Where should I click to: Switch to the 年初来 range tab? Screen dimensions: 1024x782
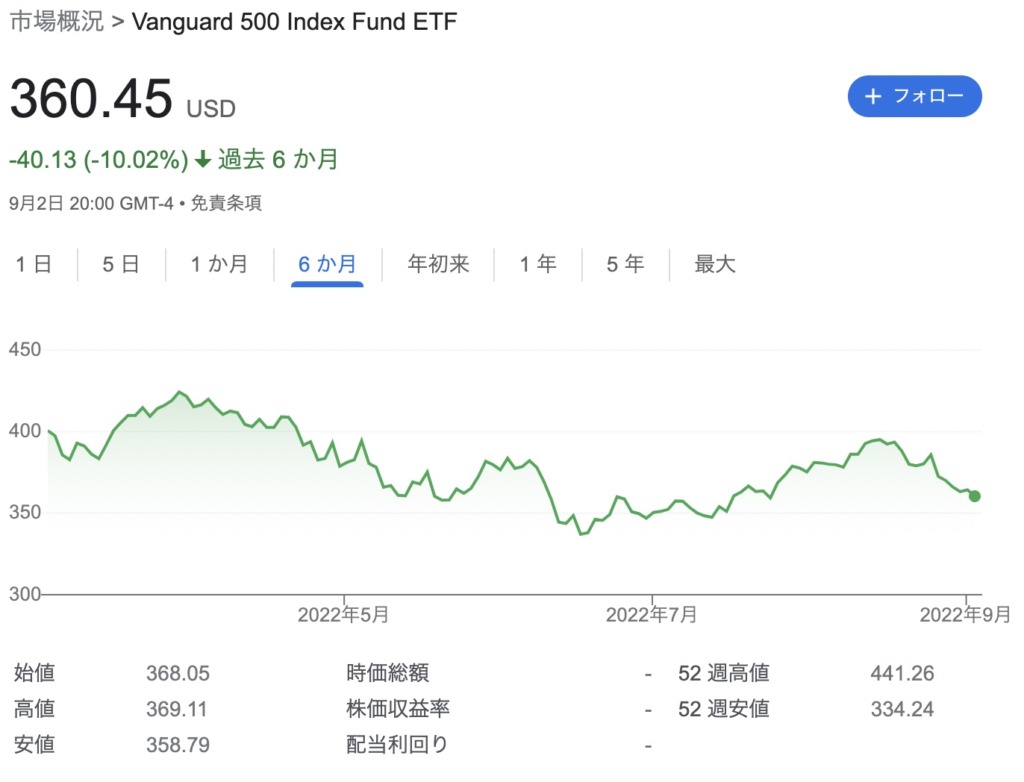pos(438,264)
